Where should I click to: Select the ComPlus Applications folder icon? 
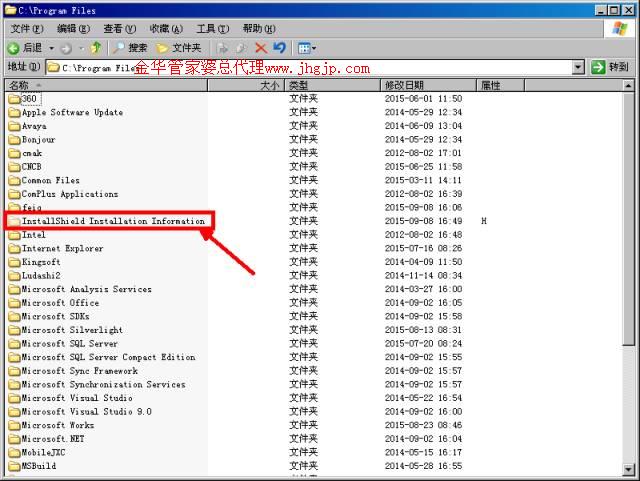coord(14,194)
